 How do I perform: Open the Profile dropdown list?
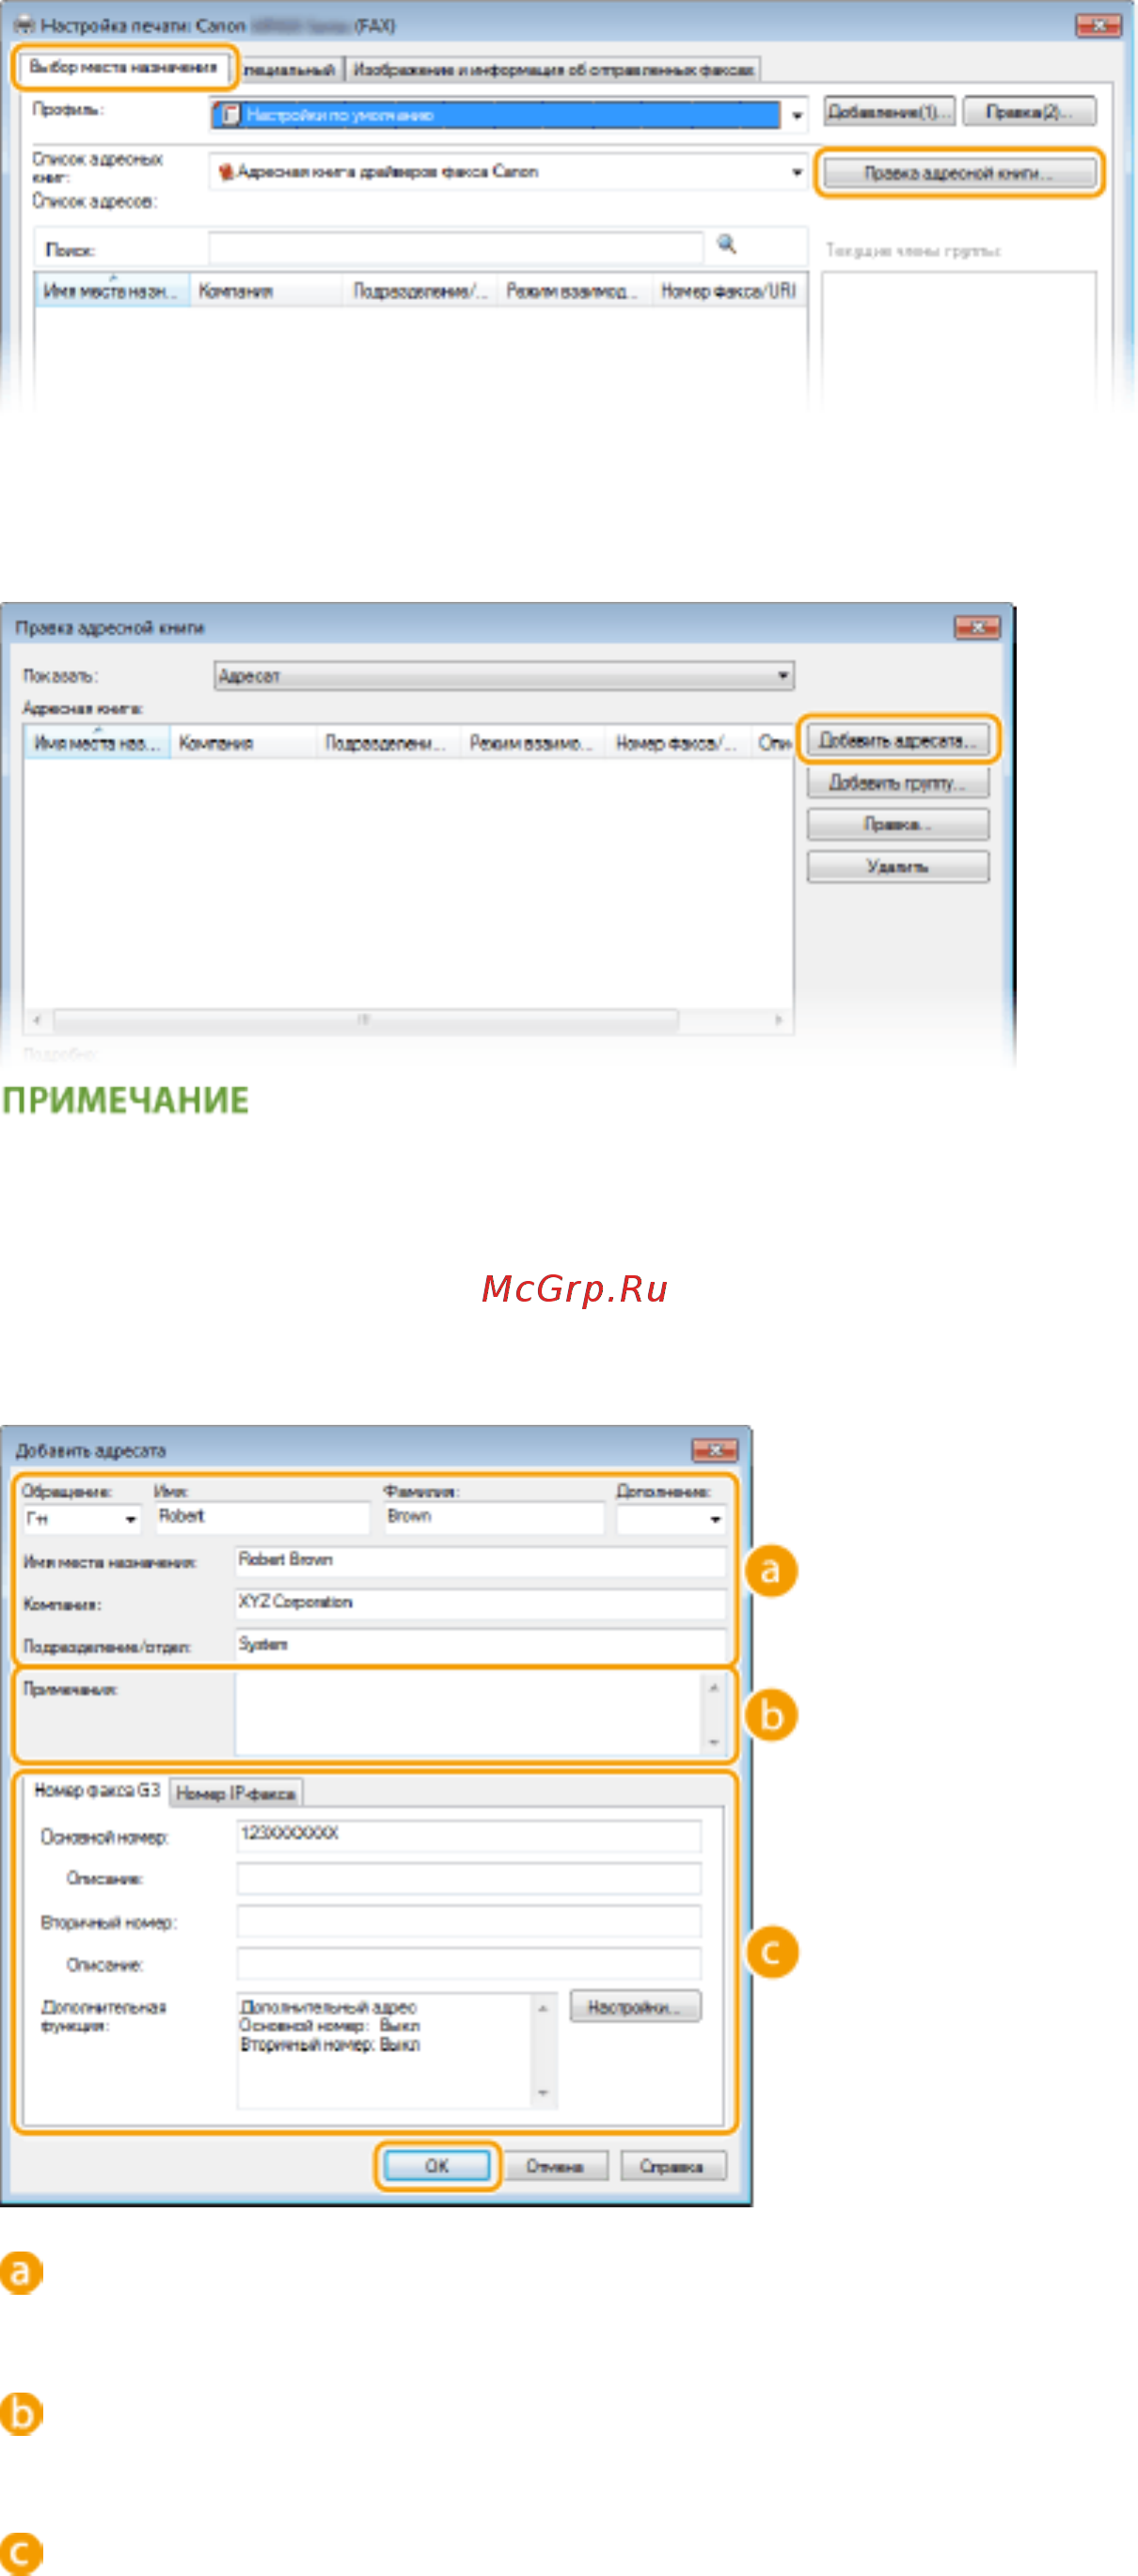pyautogui.click(x=797, y=115)
